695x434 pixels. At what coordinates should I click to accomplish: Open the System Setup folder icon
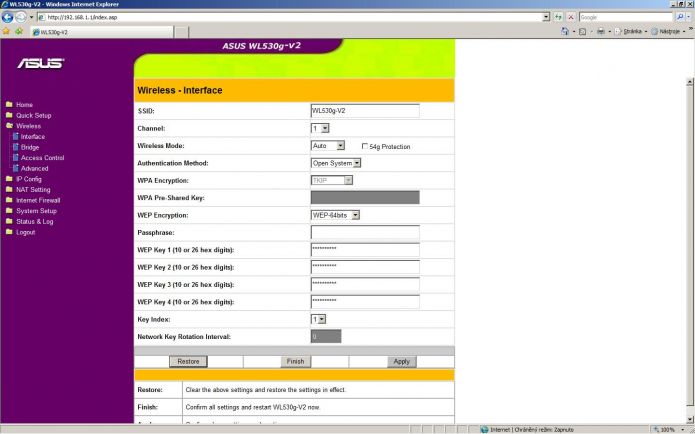pos(9,211)
